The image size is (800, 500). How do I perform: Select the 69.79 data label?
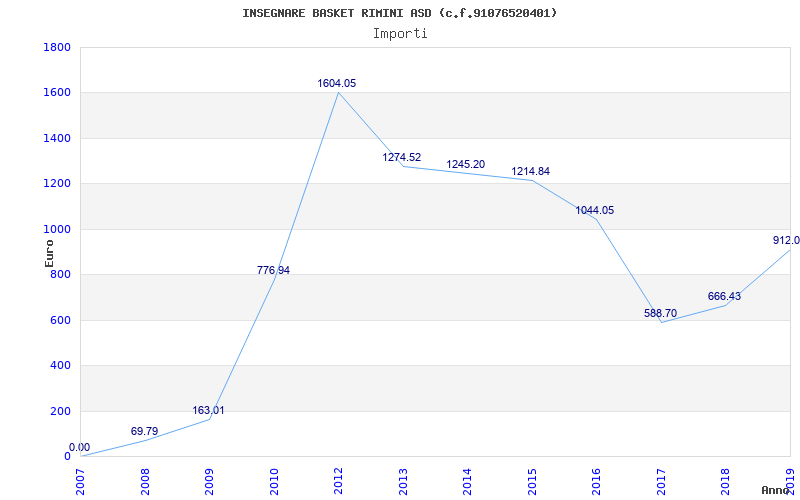click(144, 431)
